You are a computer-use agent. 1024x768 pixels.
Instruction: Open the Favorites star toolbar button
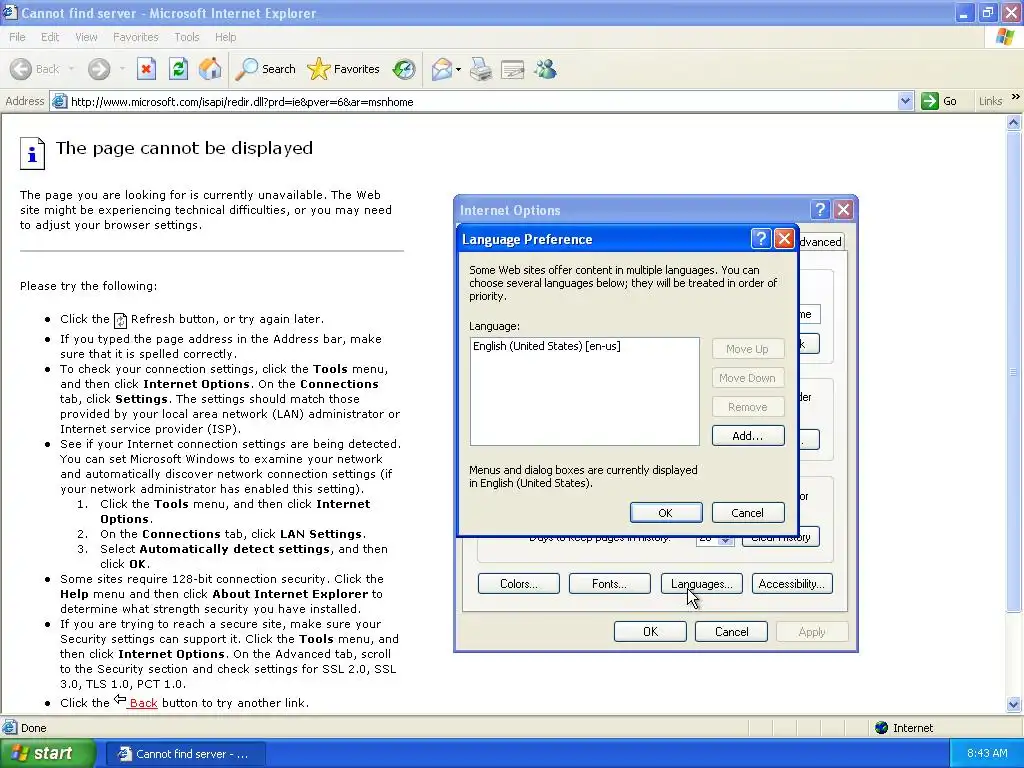pyautogui.click(x=344, y=69)
